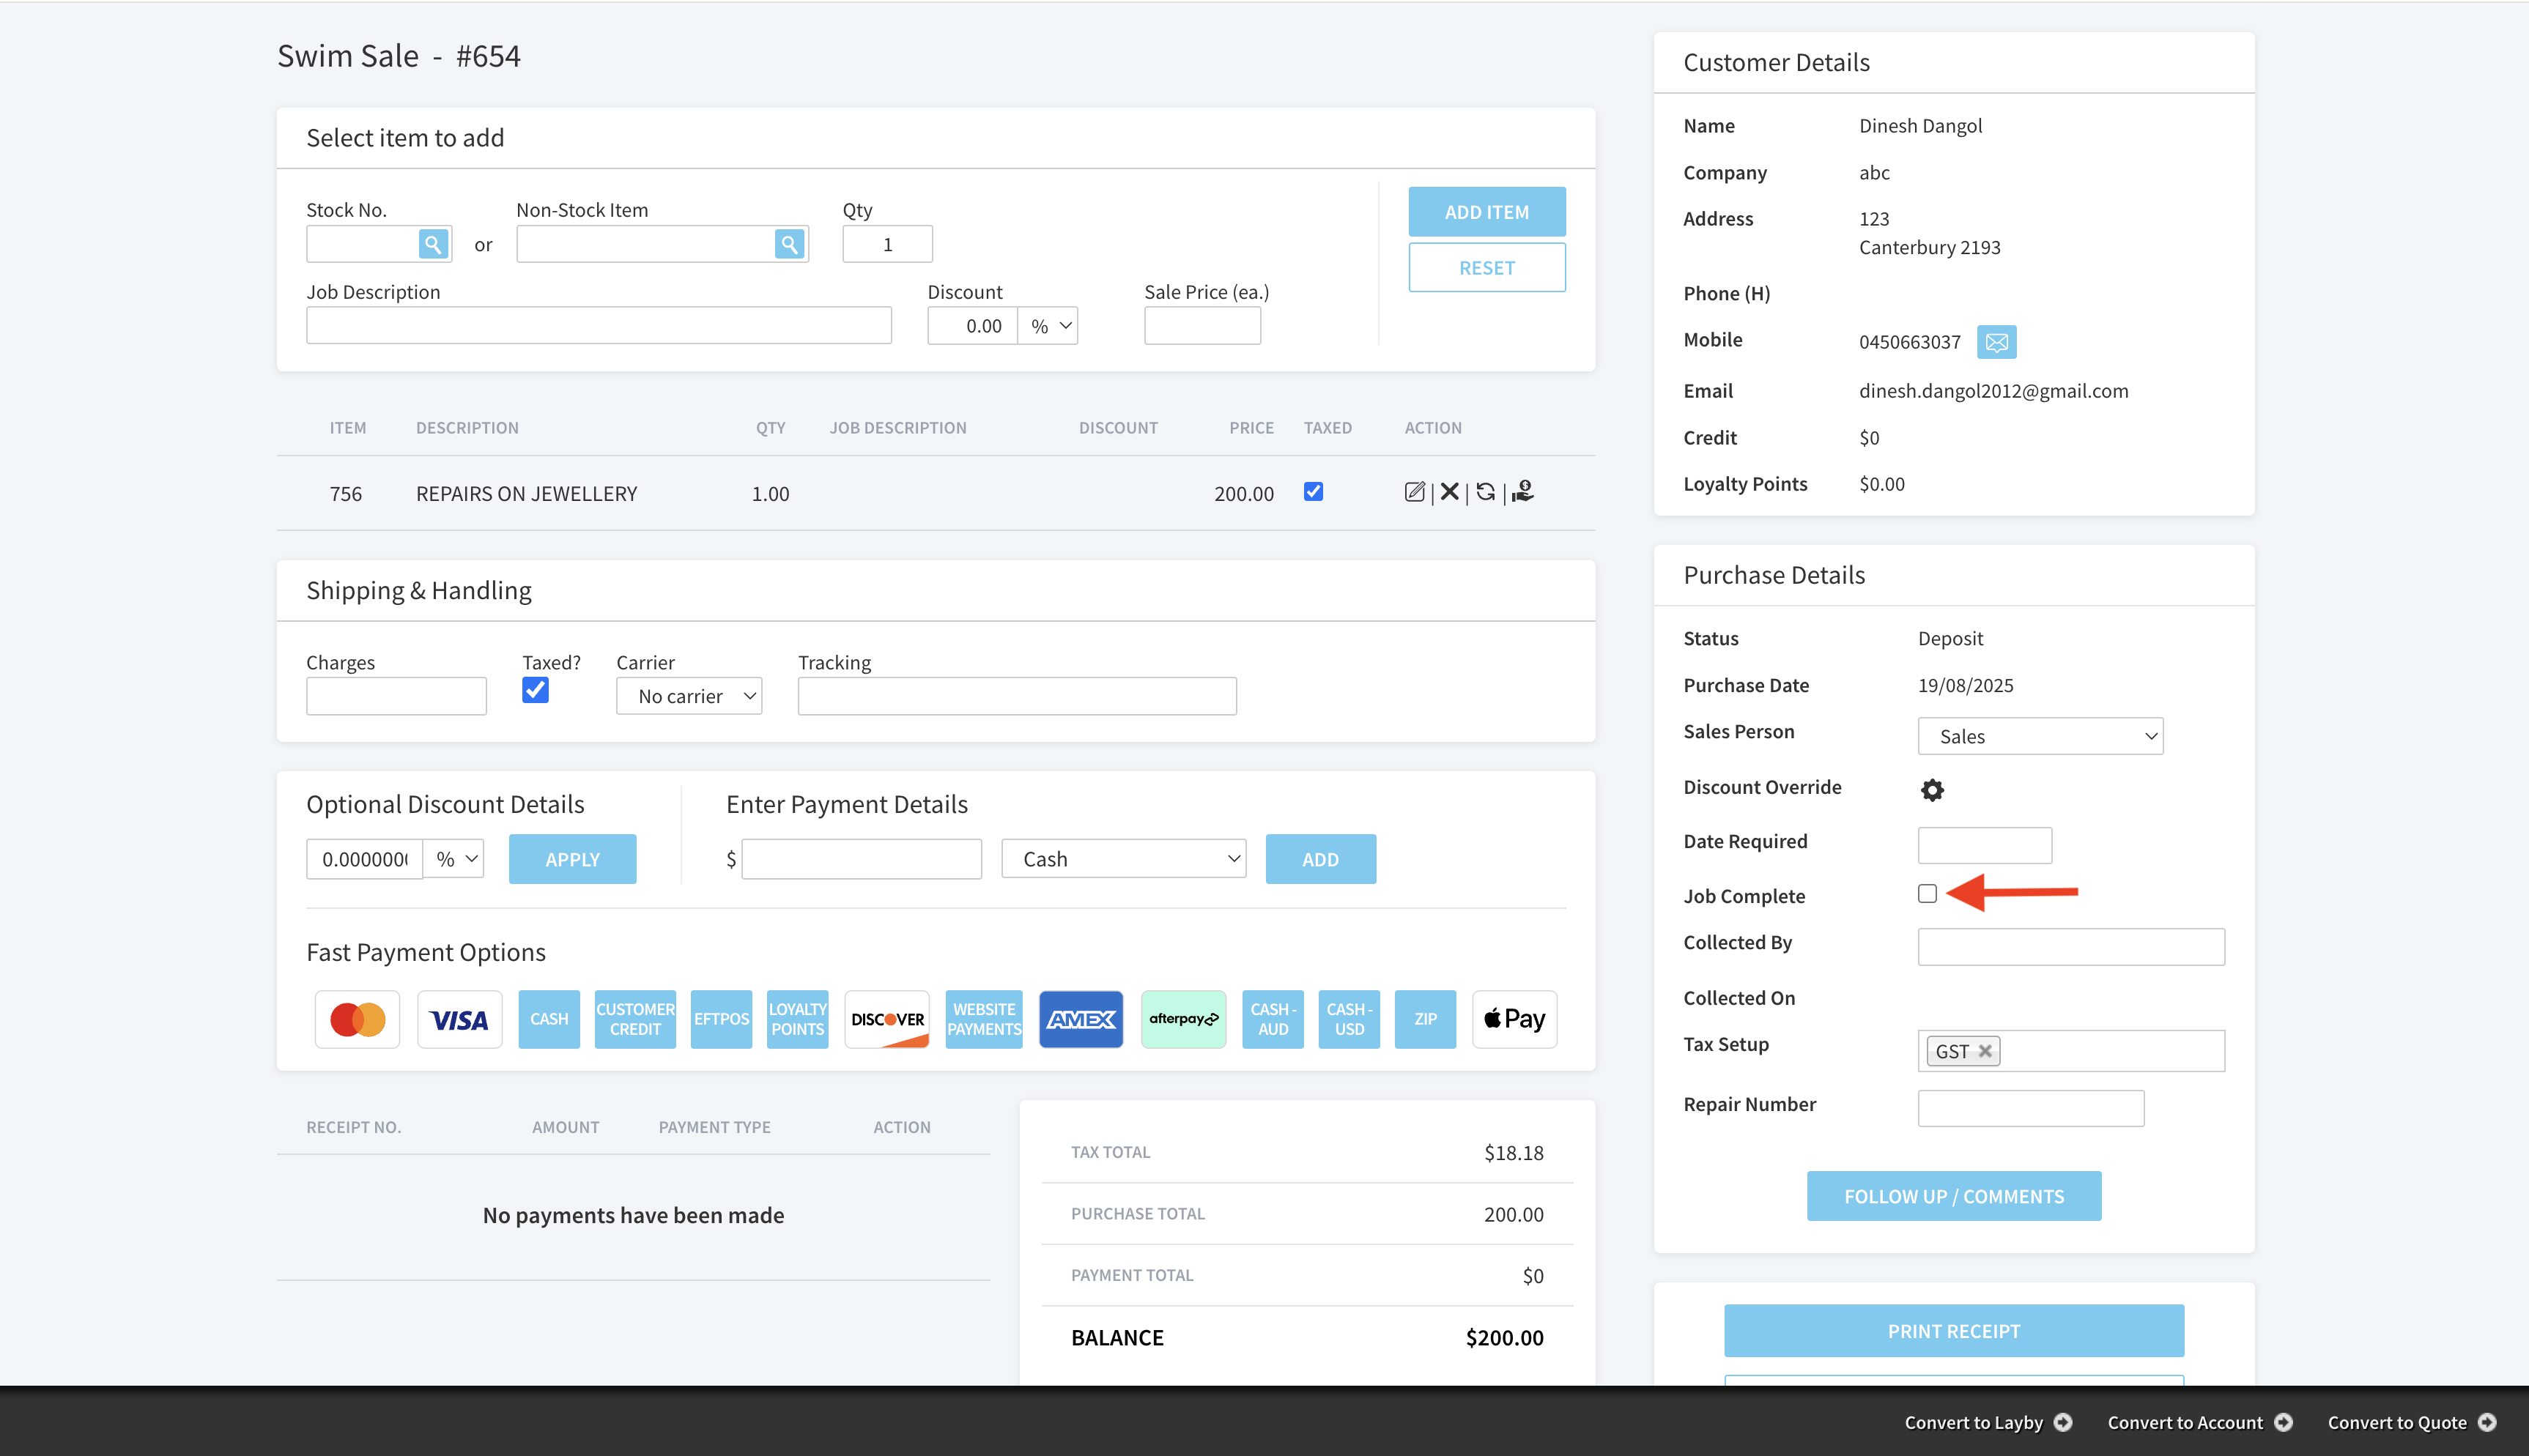Open the Sales Person dropdown
Screen dimensions: 2529x1456
click(2040, 737)
